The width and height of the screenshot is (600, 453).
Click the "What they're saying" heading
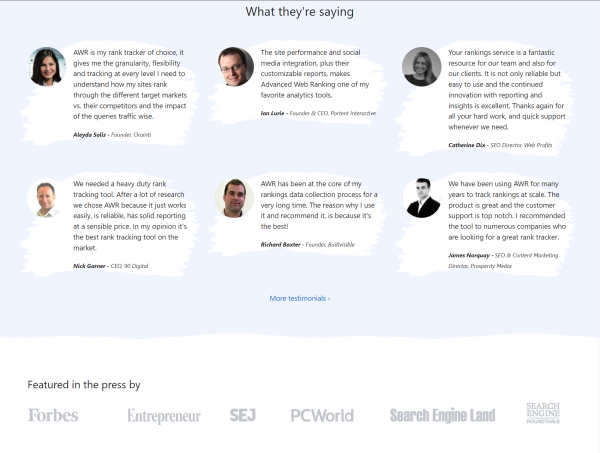tap(299, 12)
